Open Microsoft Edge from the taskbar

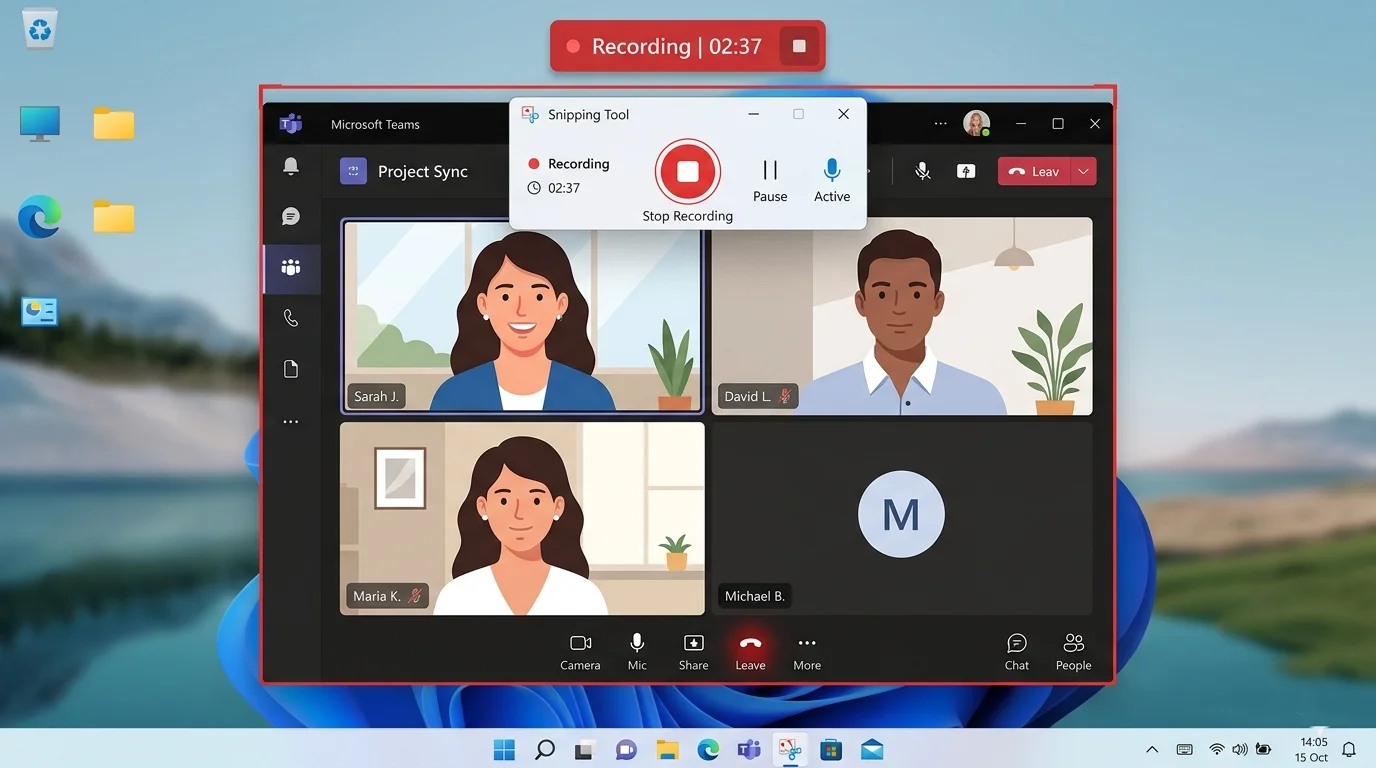[708, 748]
